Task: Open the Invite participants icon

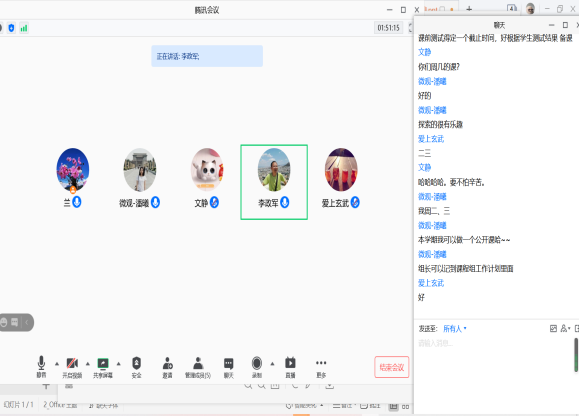Action: coord(167,367)
